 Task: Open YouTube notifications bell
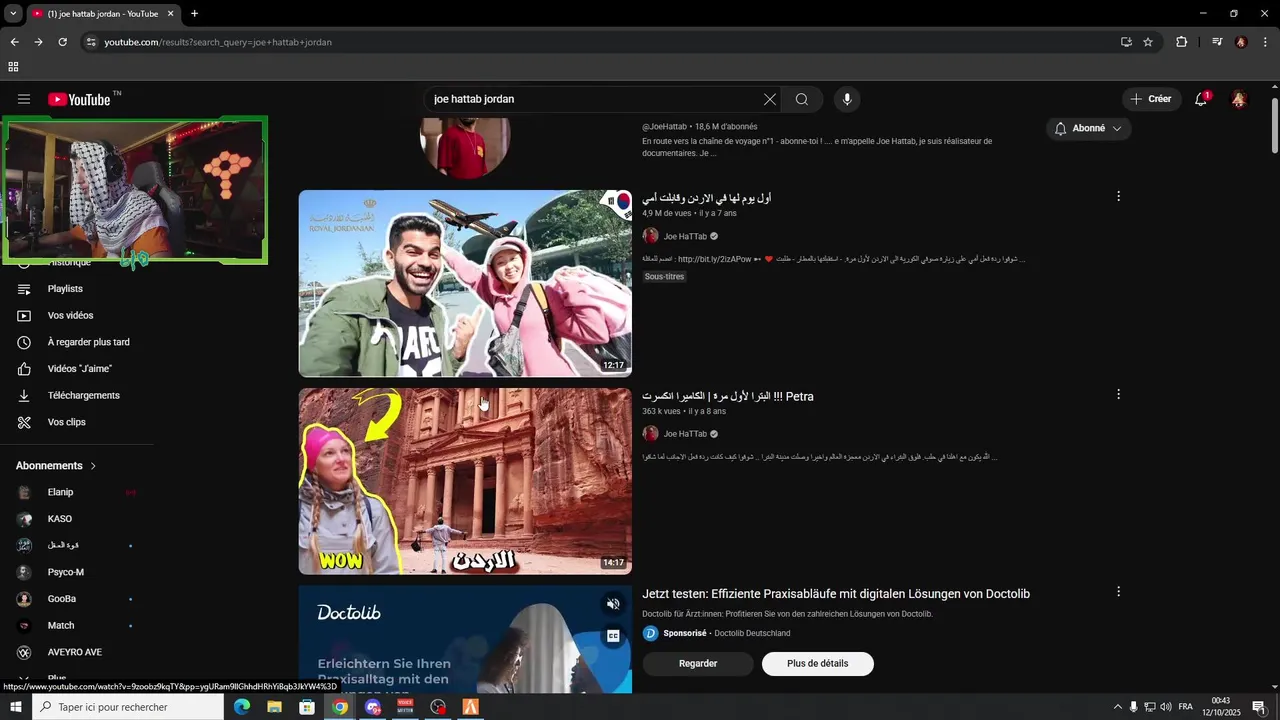pos(1201,99)
